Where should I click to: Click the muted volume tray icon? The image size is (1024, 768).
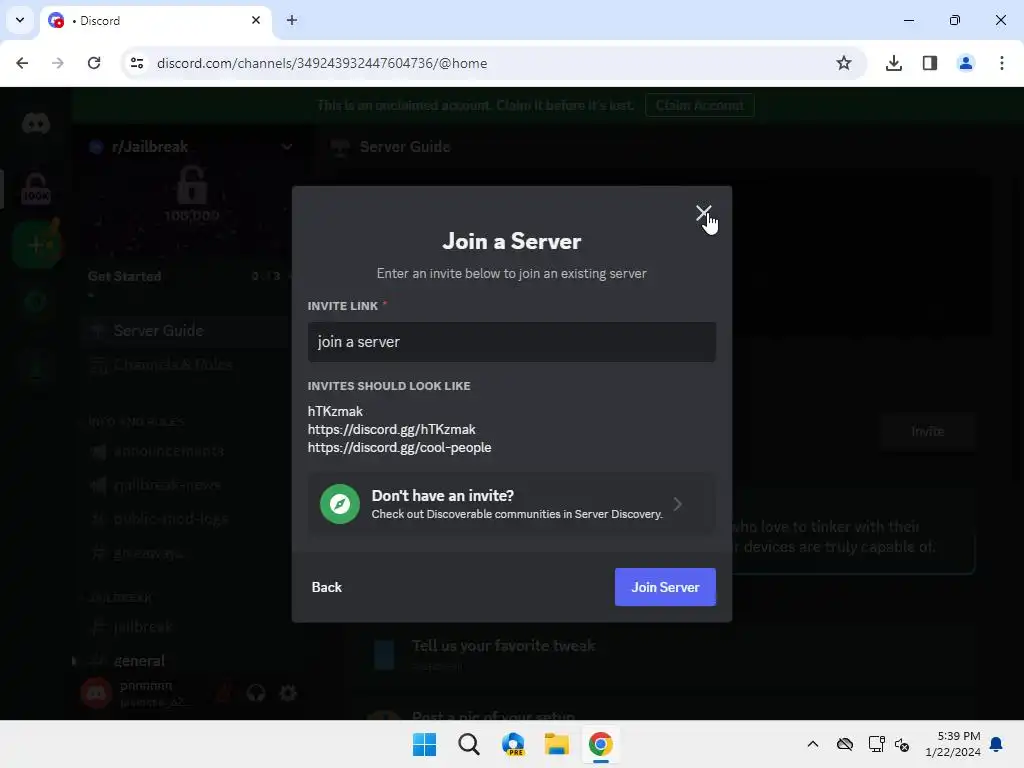pos(903,744)
